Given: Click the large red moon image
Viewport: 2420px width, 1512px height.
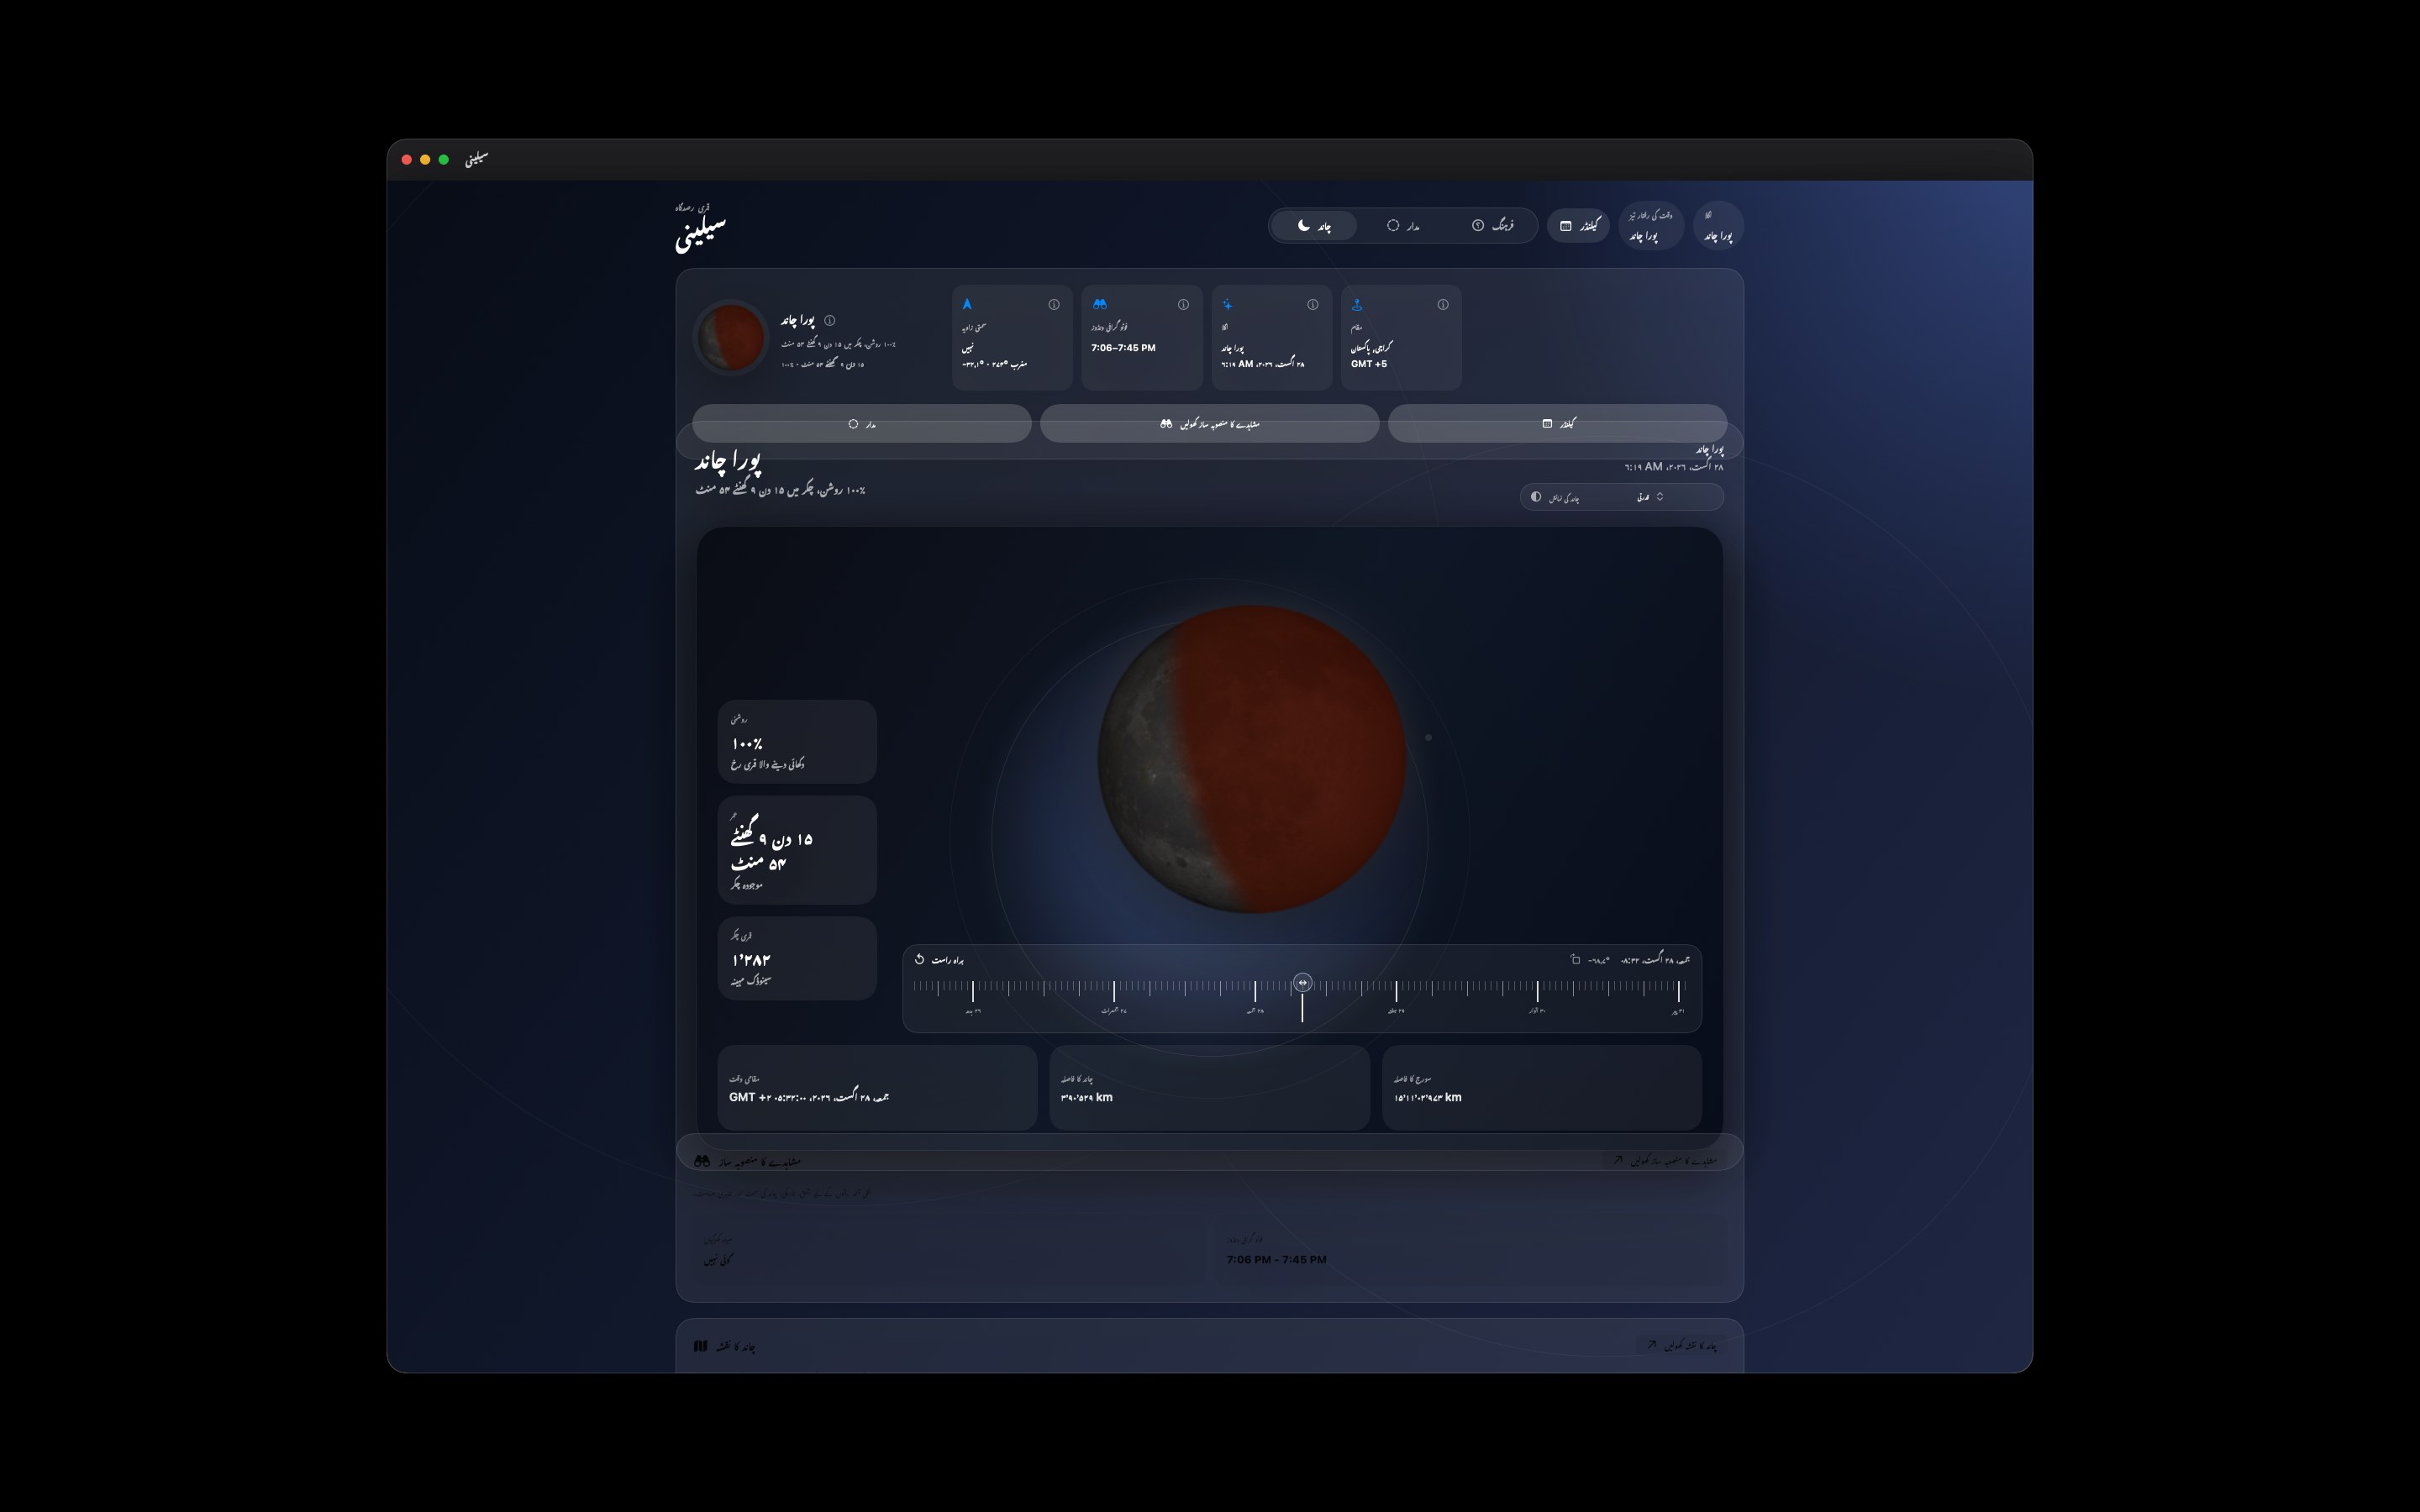Looking at the screenshot, I should click(1252, 759).
